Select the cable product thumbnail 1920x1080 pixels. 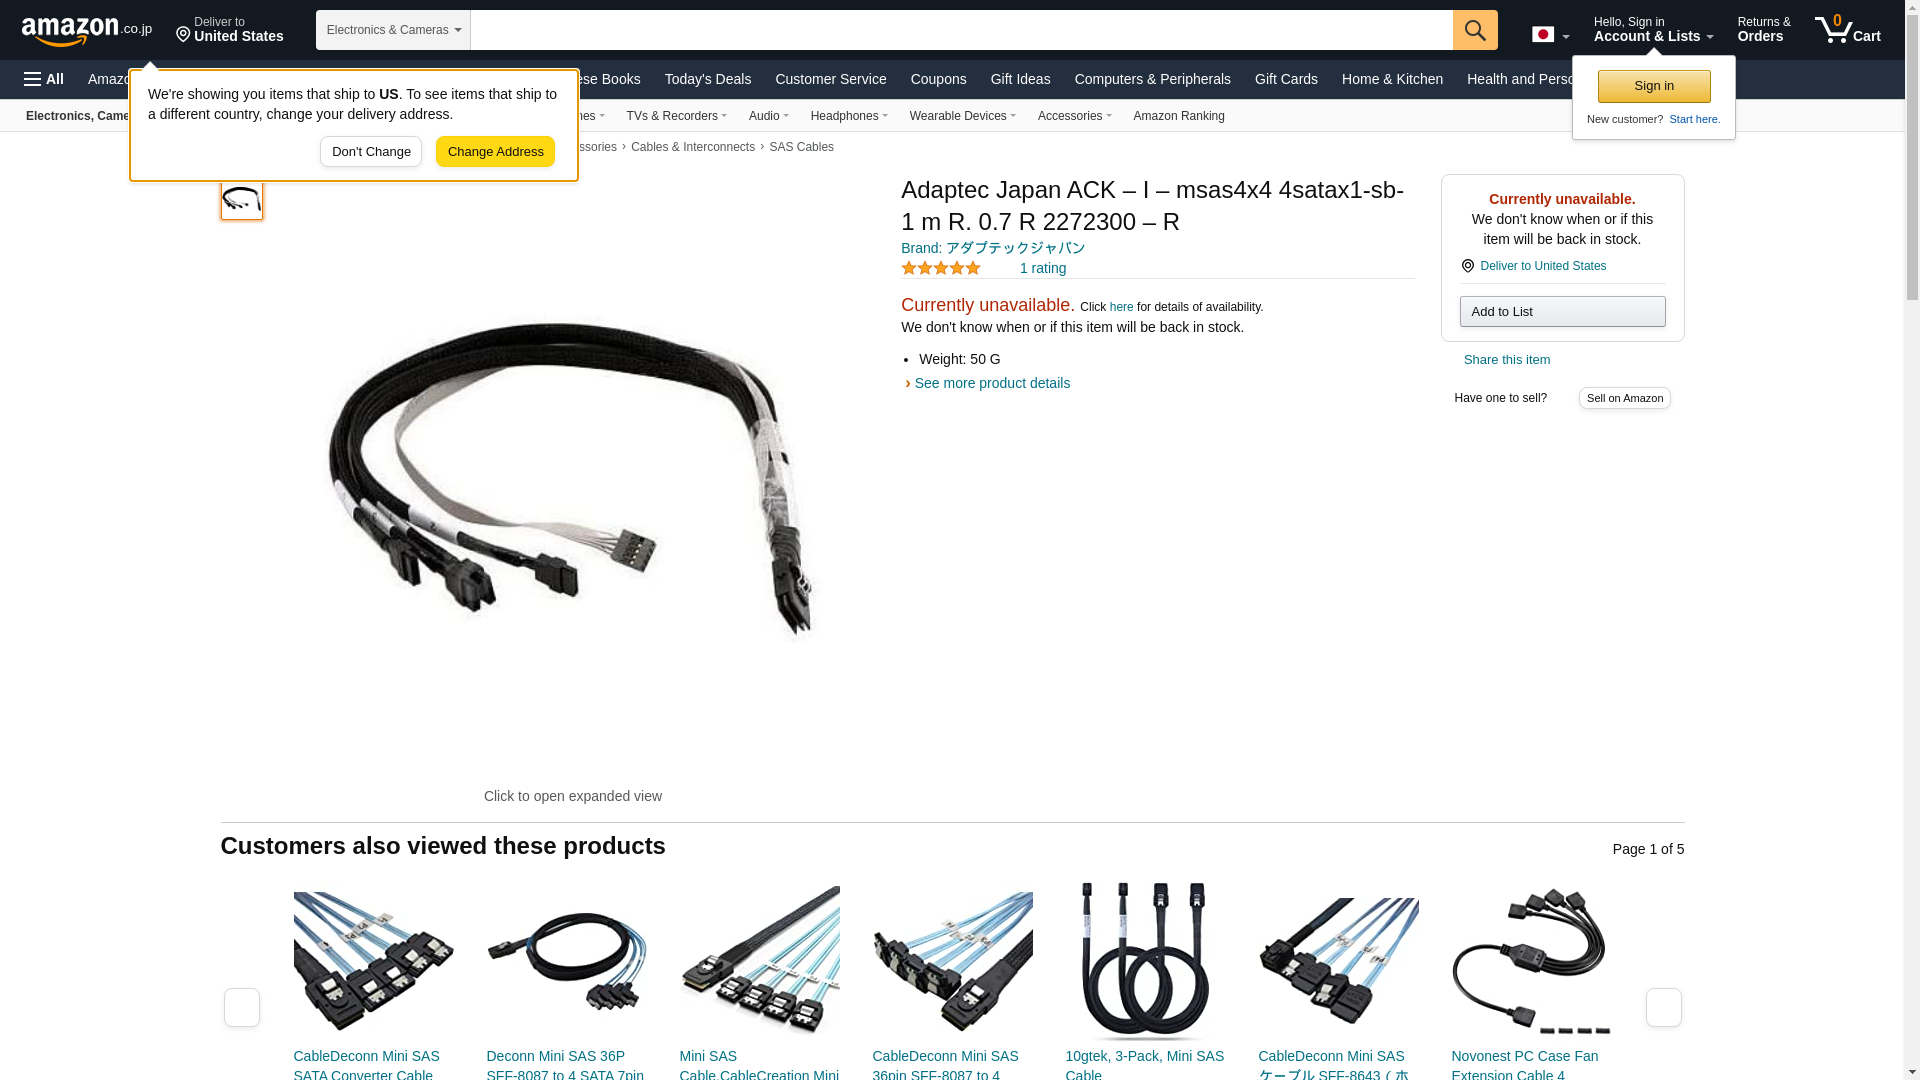click(x=242, y=198)
